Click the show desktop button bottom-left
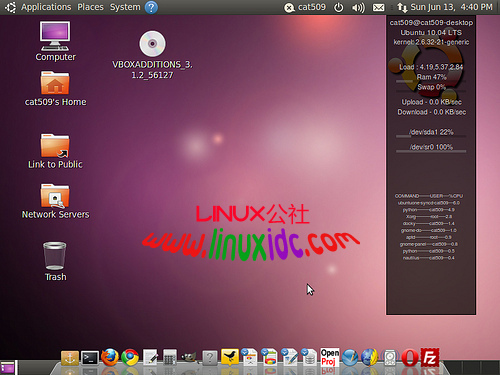 pyautogui.click(x=8, y=368)
